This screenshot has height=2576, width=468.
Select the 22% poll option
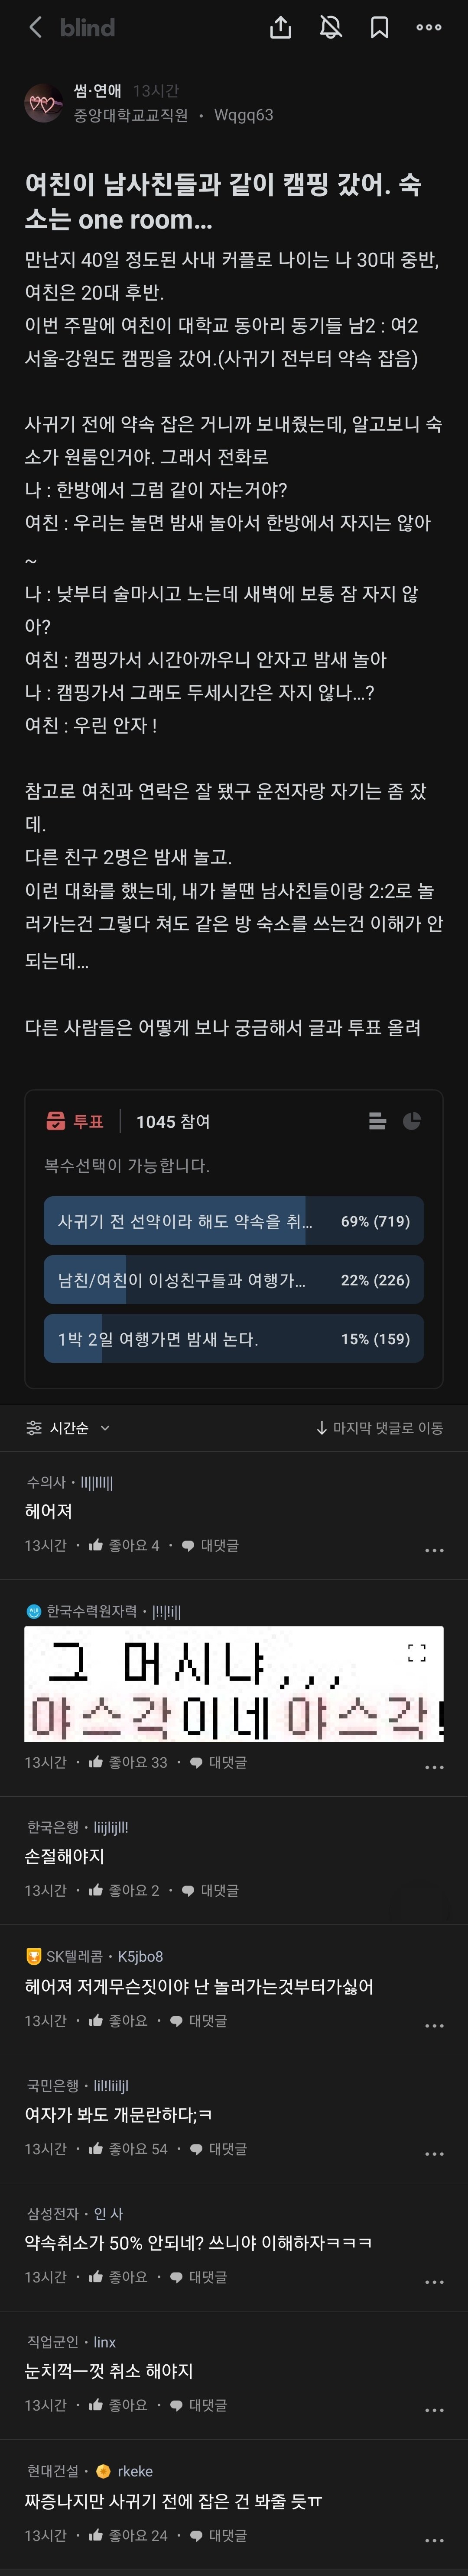pyautogui.click(x=233, y=1280)
